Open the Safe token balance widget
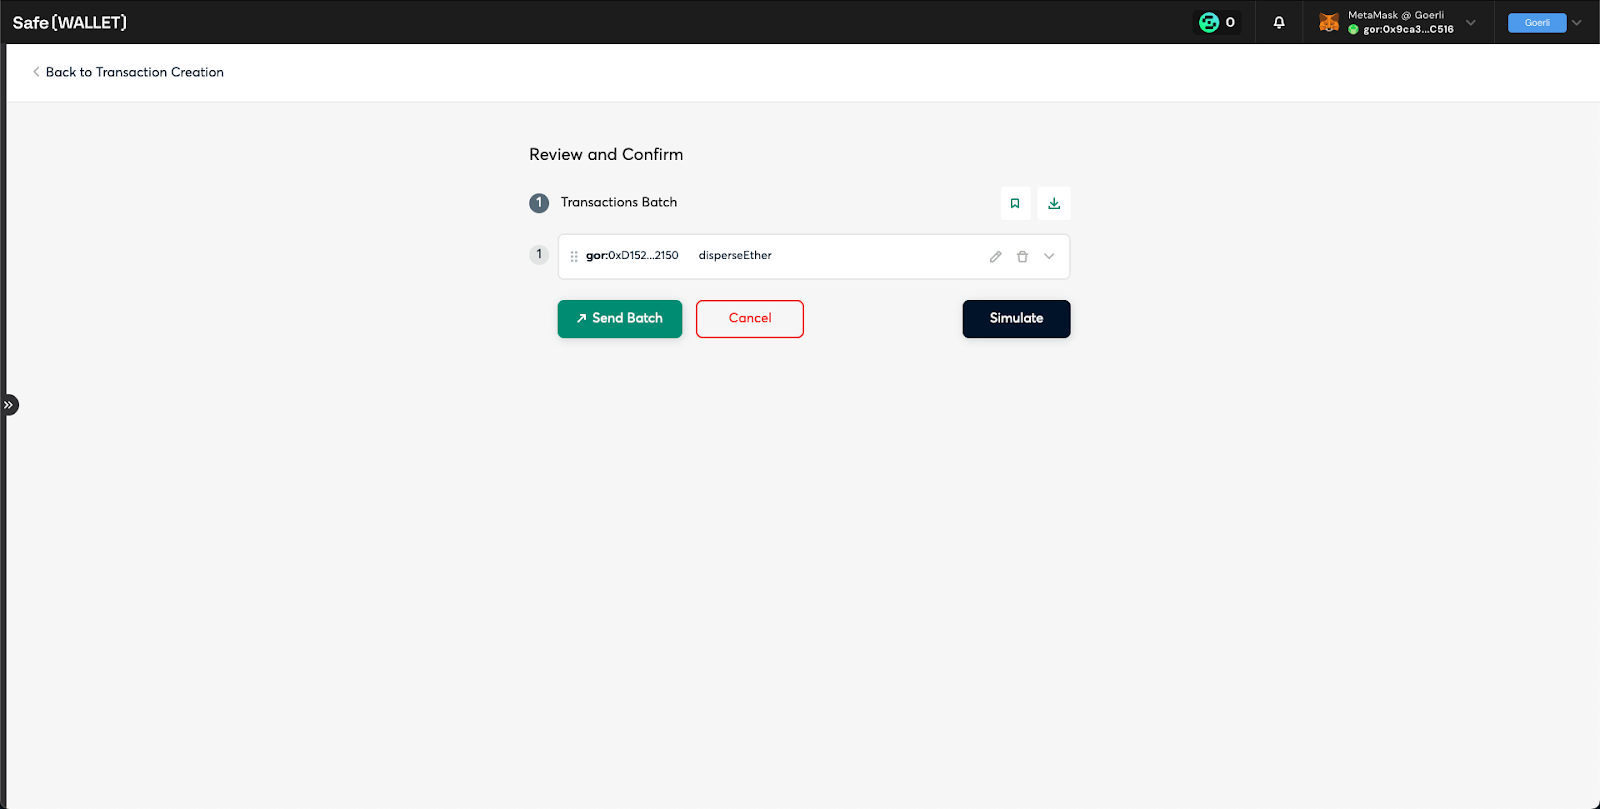Viewport: 1600px width, 809px height. point(1217,22)
